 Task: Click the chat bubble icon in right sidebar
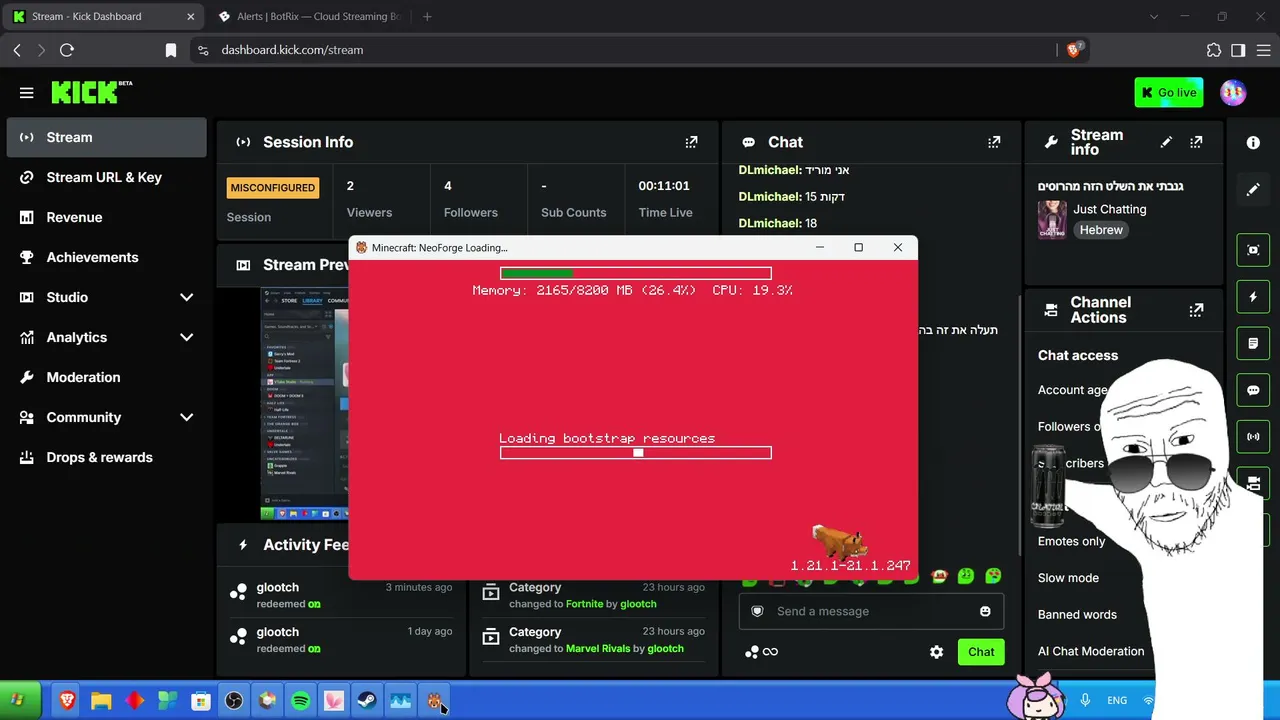coord(1253,390)
